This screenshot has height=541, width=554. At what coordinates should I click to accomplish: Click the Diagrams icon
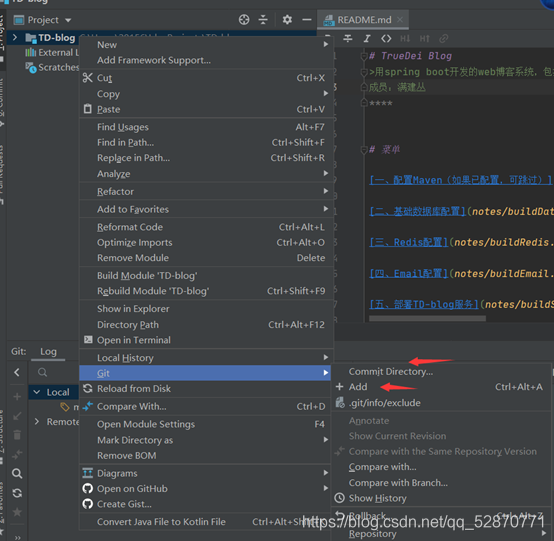[x=88, y=473]
